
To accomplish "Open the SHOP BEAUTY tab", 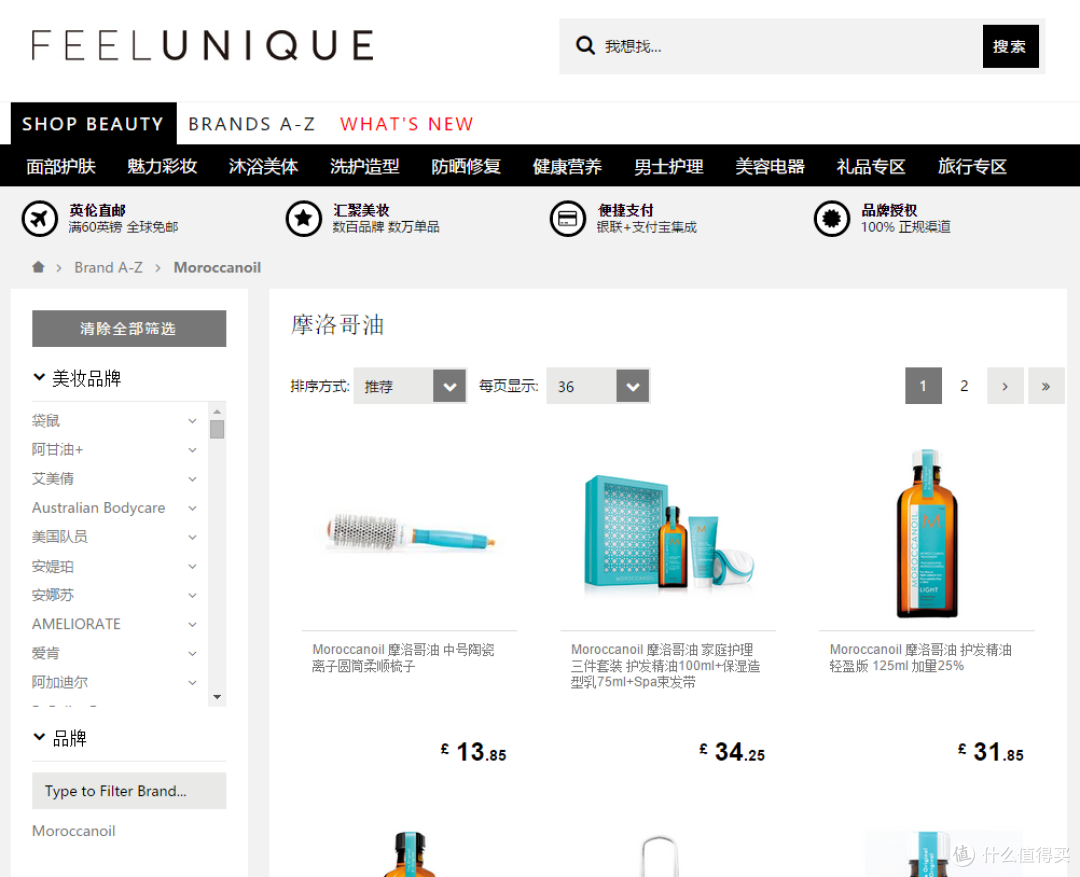I will (x=93, y=123).
